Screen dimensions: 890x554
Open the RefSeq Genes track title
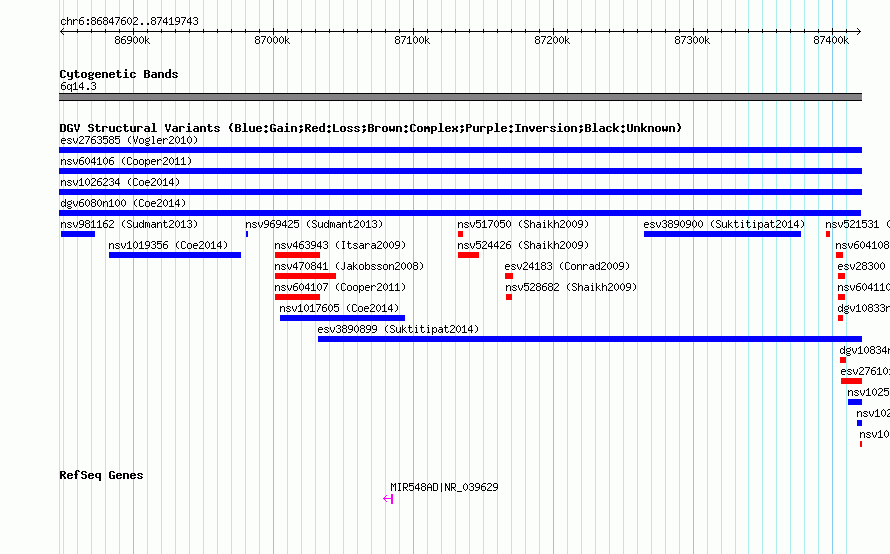101,475
